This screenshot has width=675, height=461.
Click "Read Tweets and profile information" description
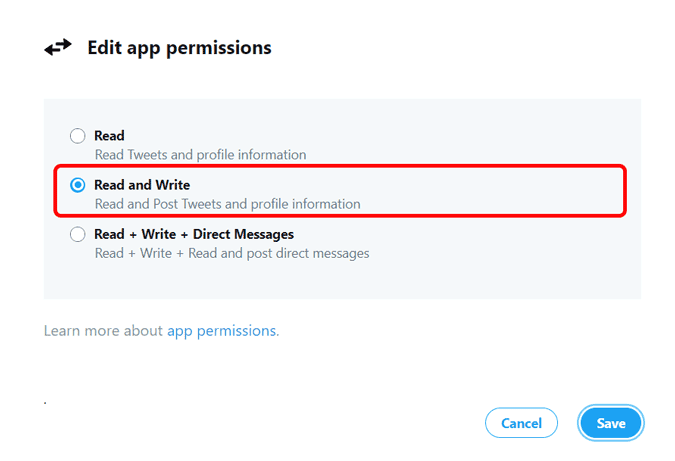pos(200,155)
